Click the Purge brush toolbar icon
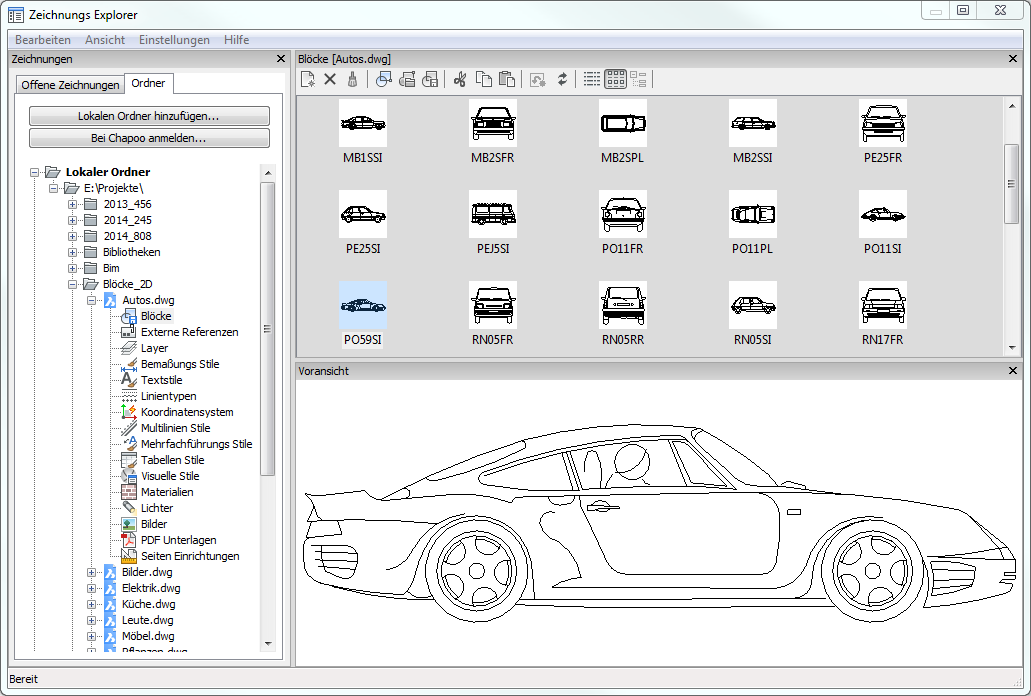Screen dimensions: 1031x696 (x=352, y=79)
